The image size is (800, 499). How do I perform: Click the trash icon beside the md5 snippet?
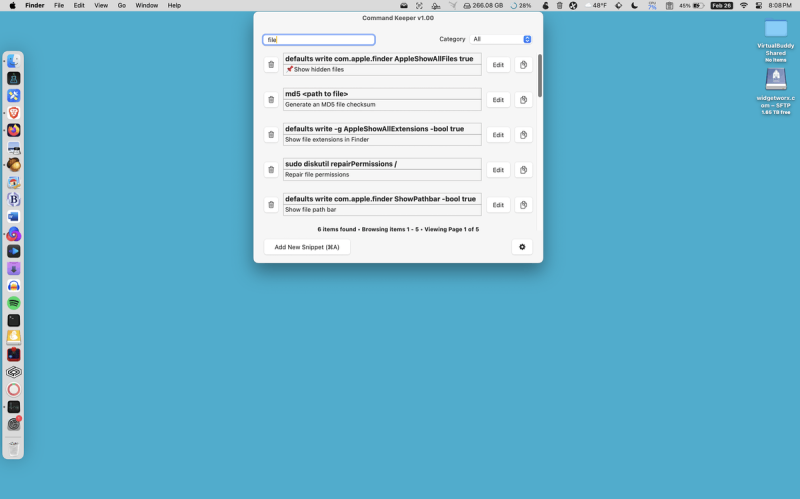(271, 100)
